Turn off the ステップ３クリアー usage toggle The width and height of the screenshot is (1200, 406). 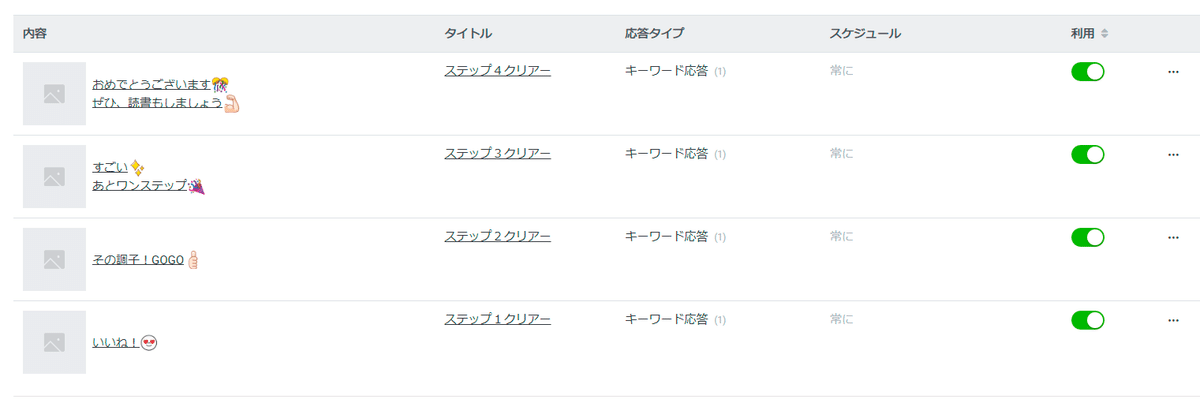click(x=1087, y=154)
